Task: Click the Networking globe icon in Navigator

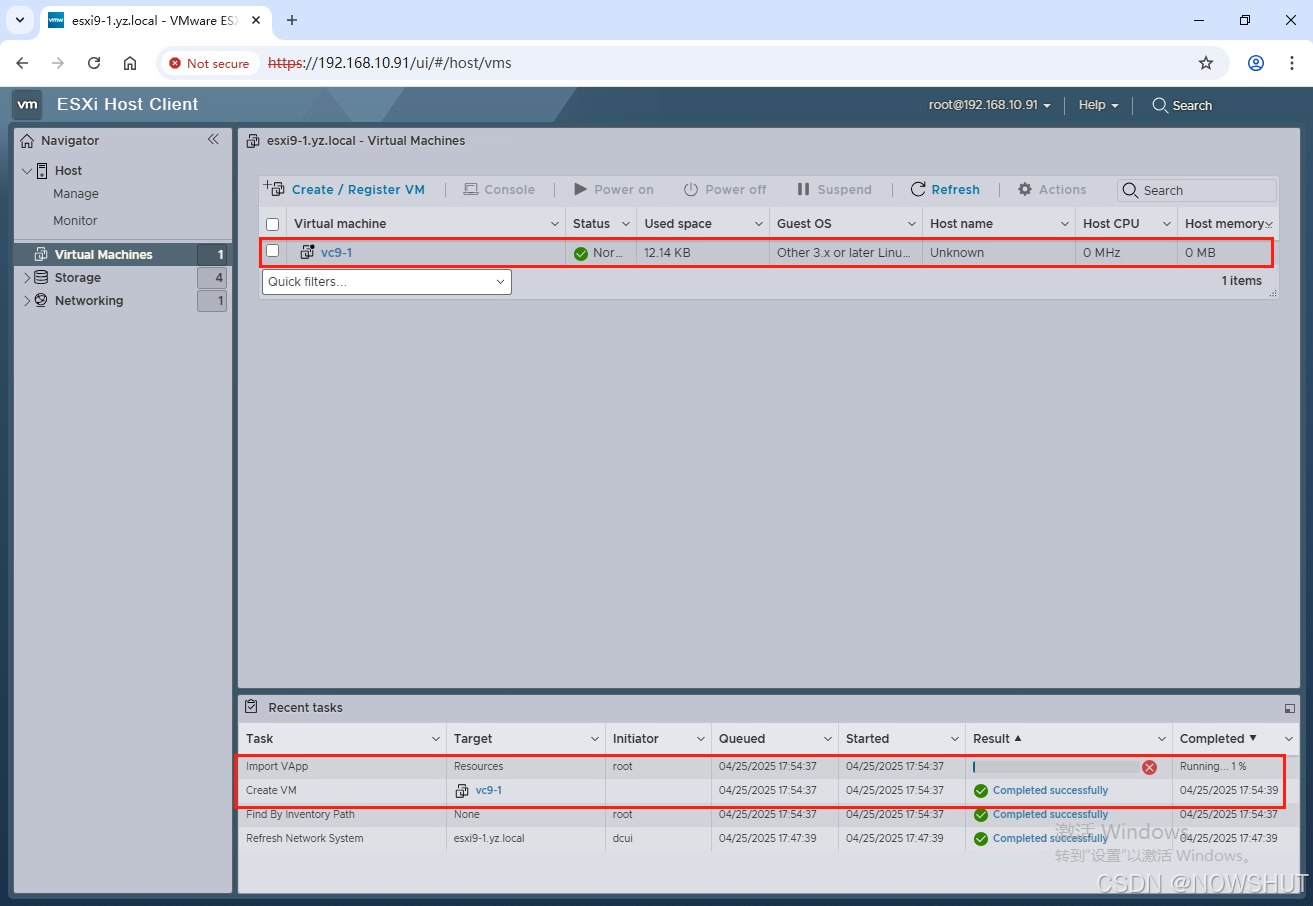Action: [41, 300]
